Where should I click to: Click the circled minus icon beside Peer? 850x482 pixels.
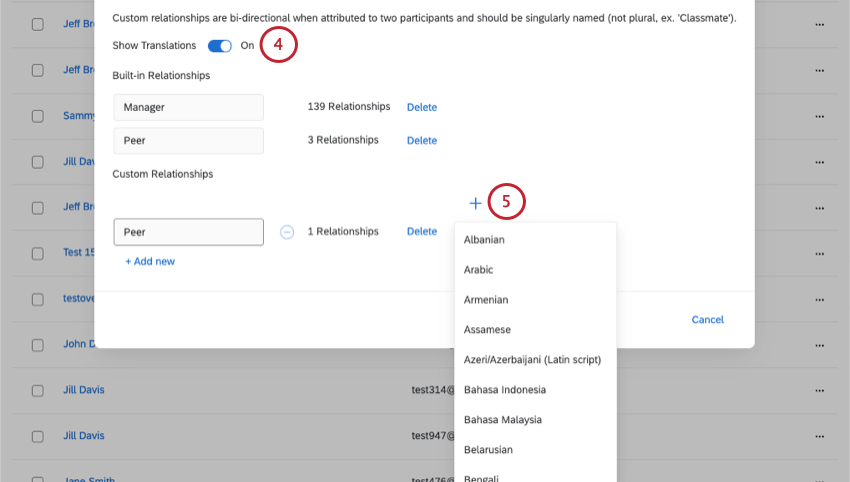287,232
